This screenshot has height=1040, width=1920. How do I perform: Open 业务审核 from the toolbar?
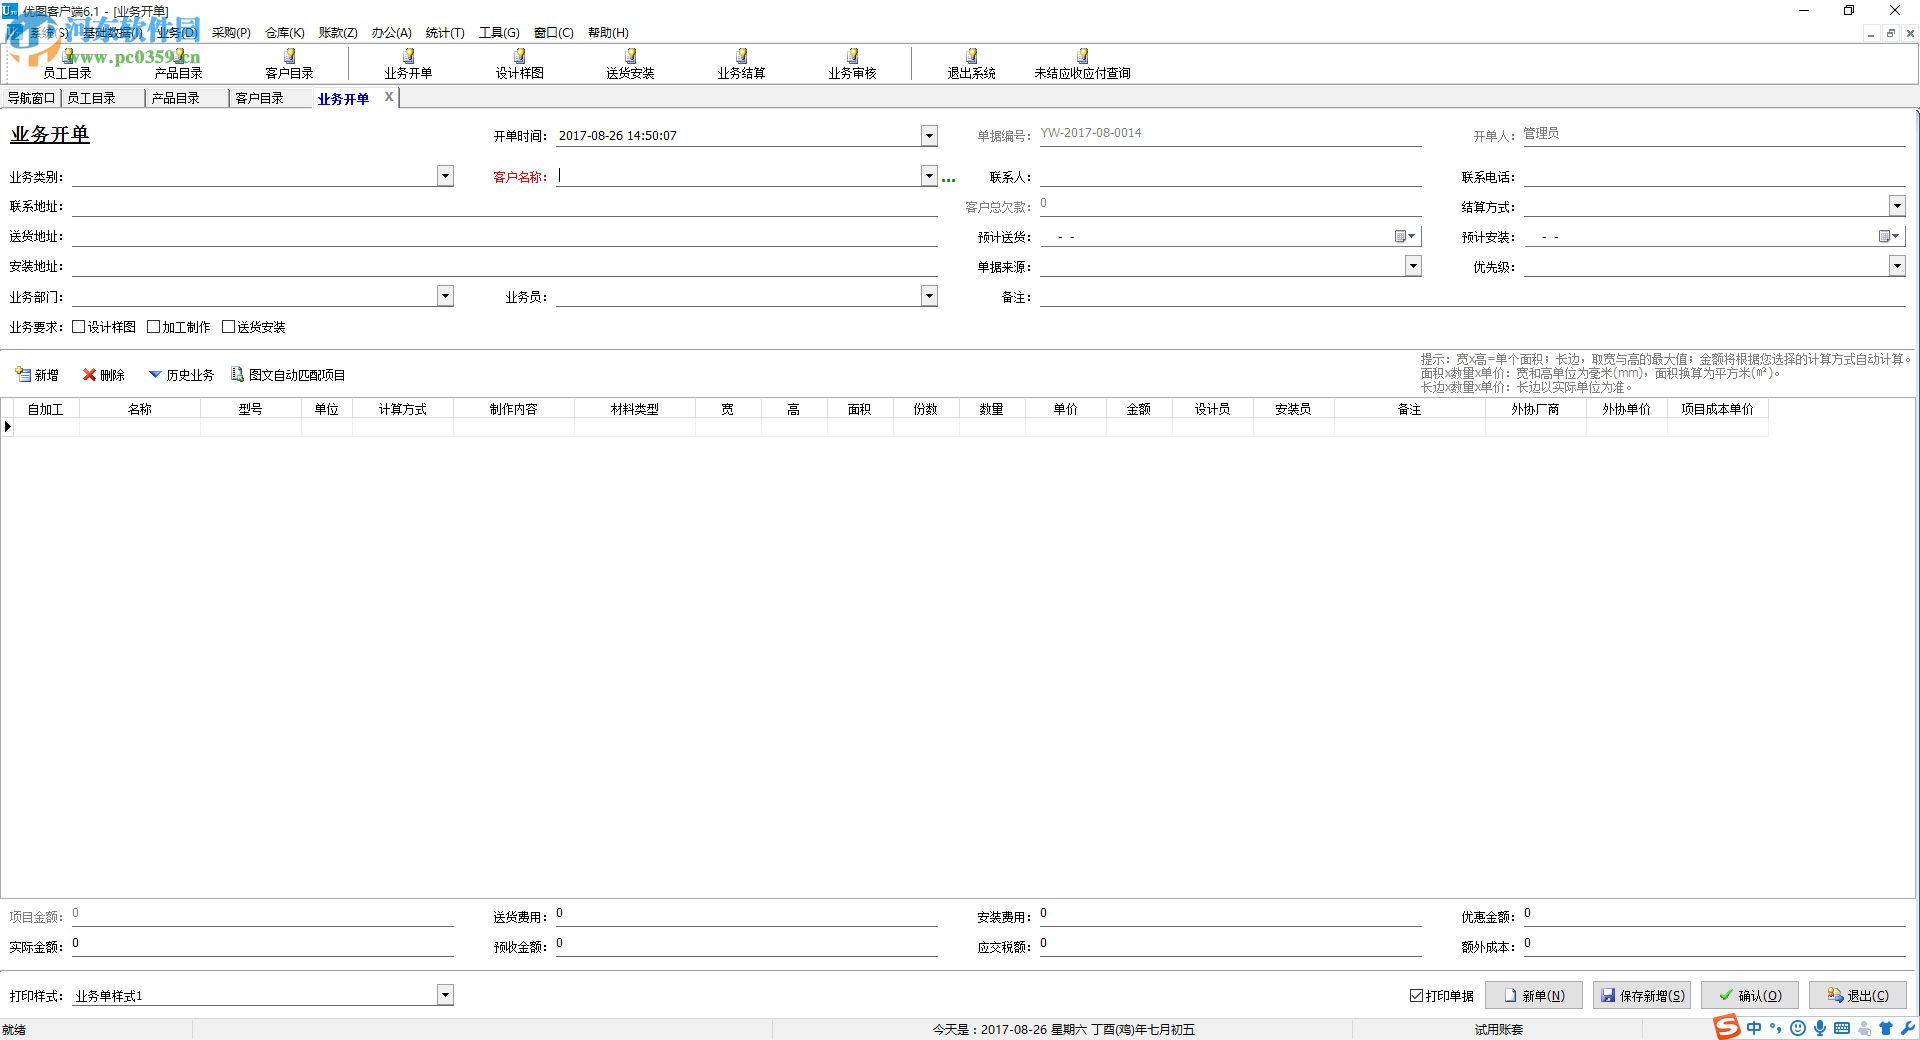tap(852, 64)
